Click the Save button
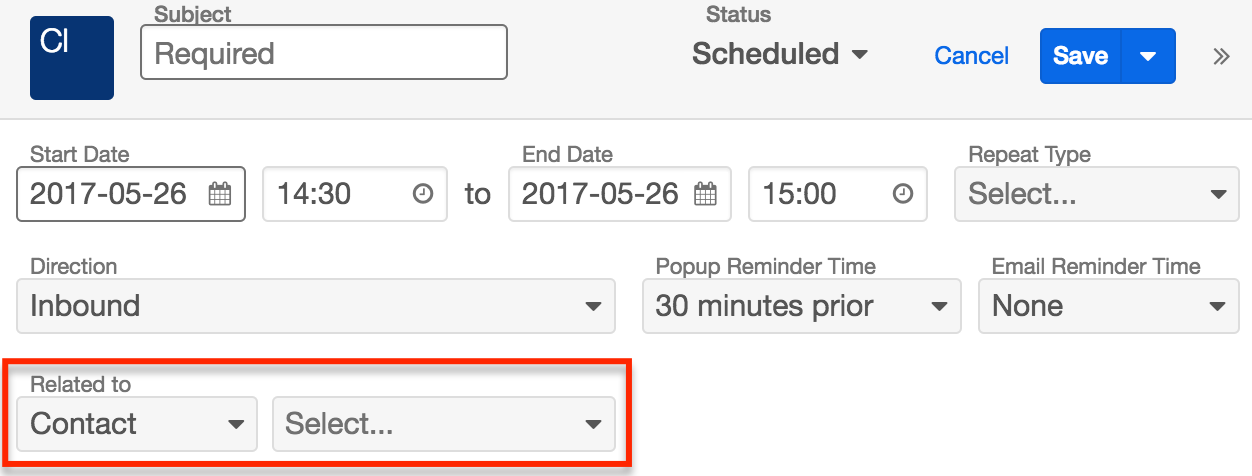This screenshot has height=476, width=1252. [1080, 56]
